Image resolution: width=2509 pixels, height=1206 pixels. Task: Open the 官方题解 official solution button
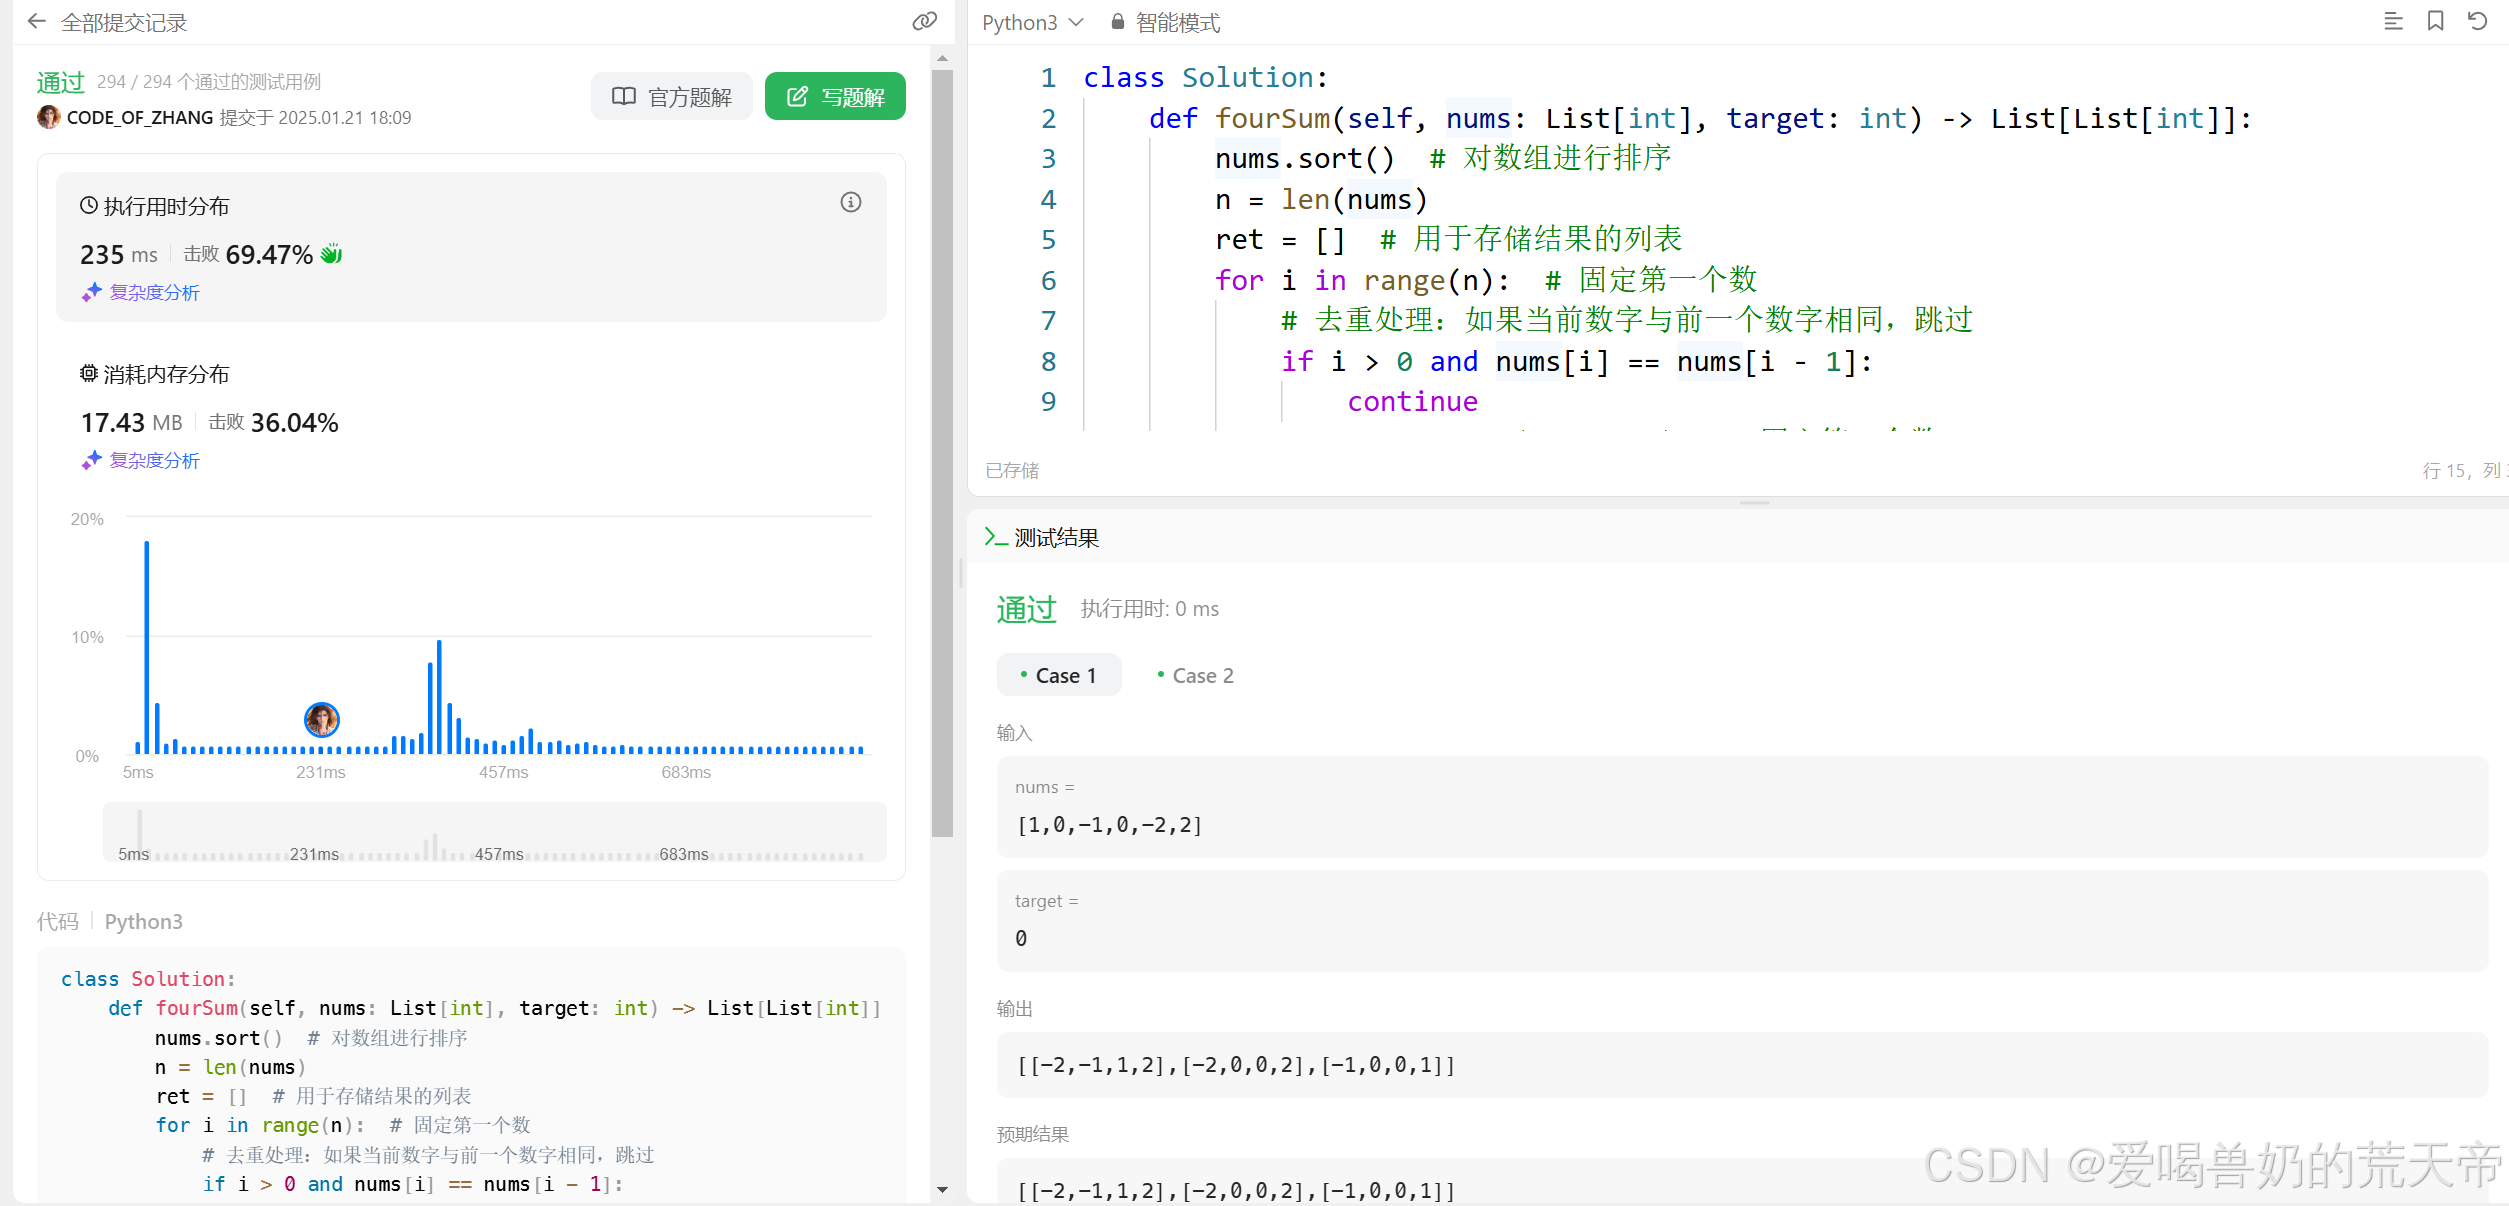[672, 97]
